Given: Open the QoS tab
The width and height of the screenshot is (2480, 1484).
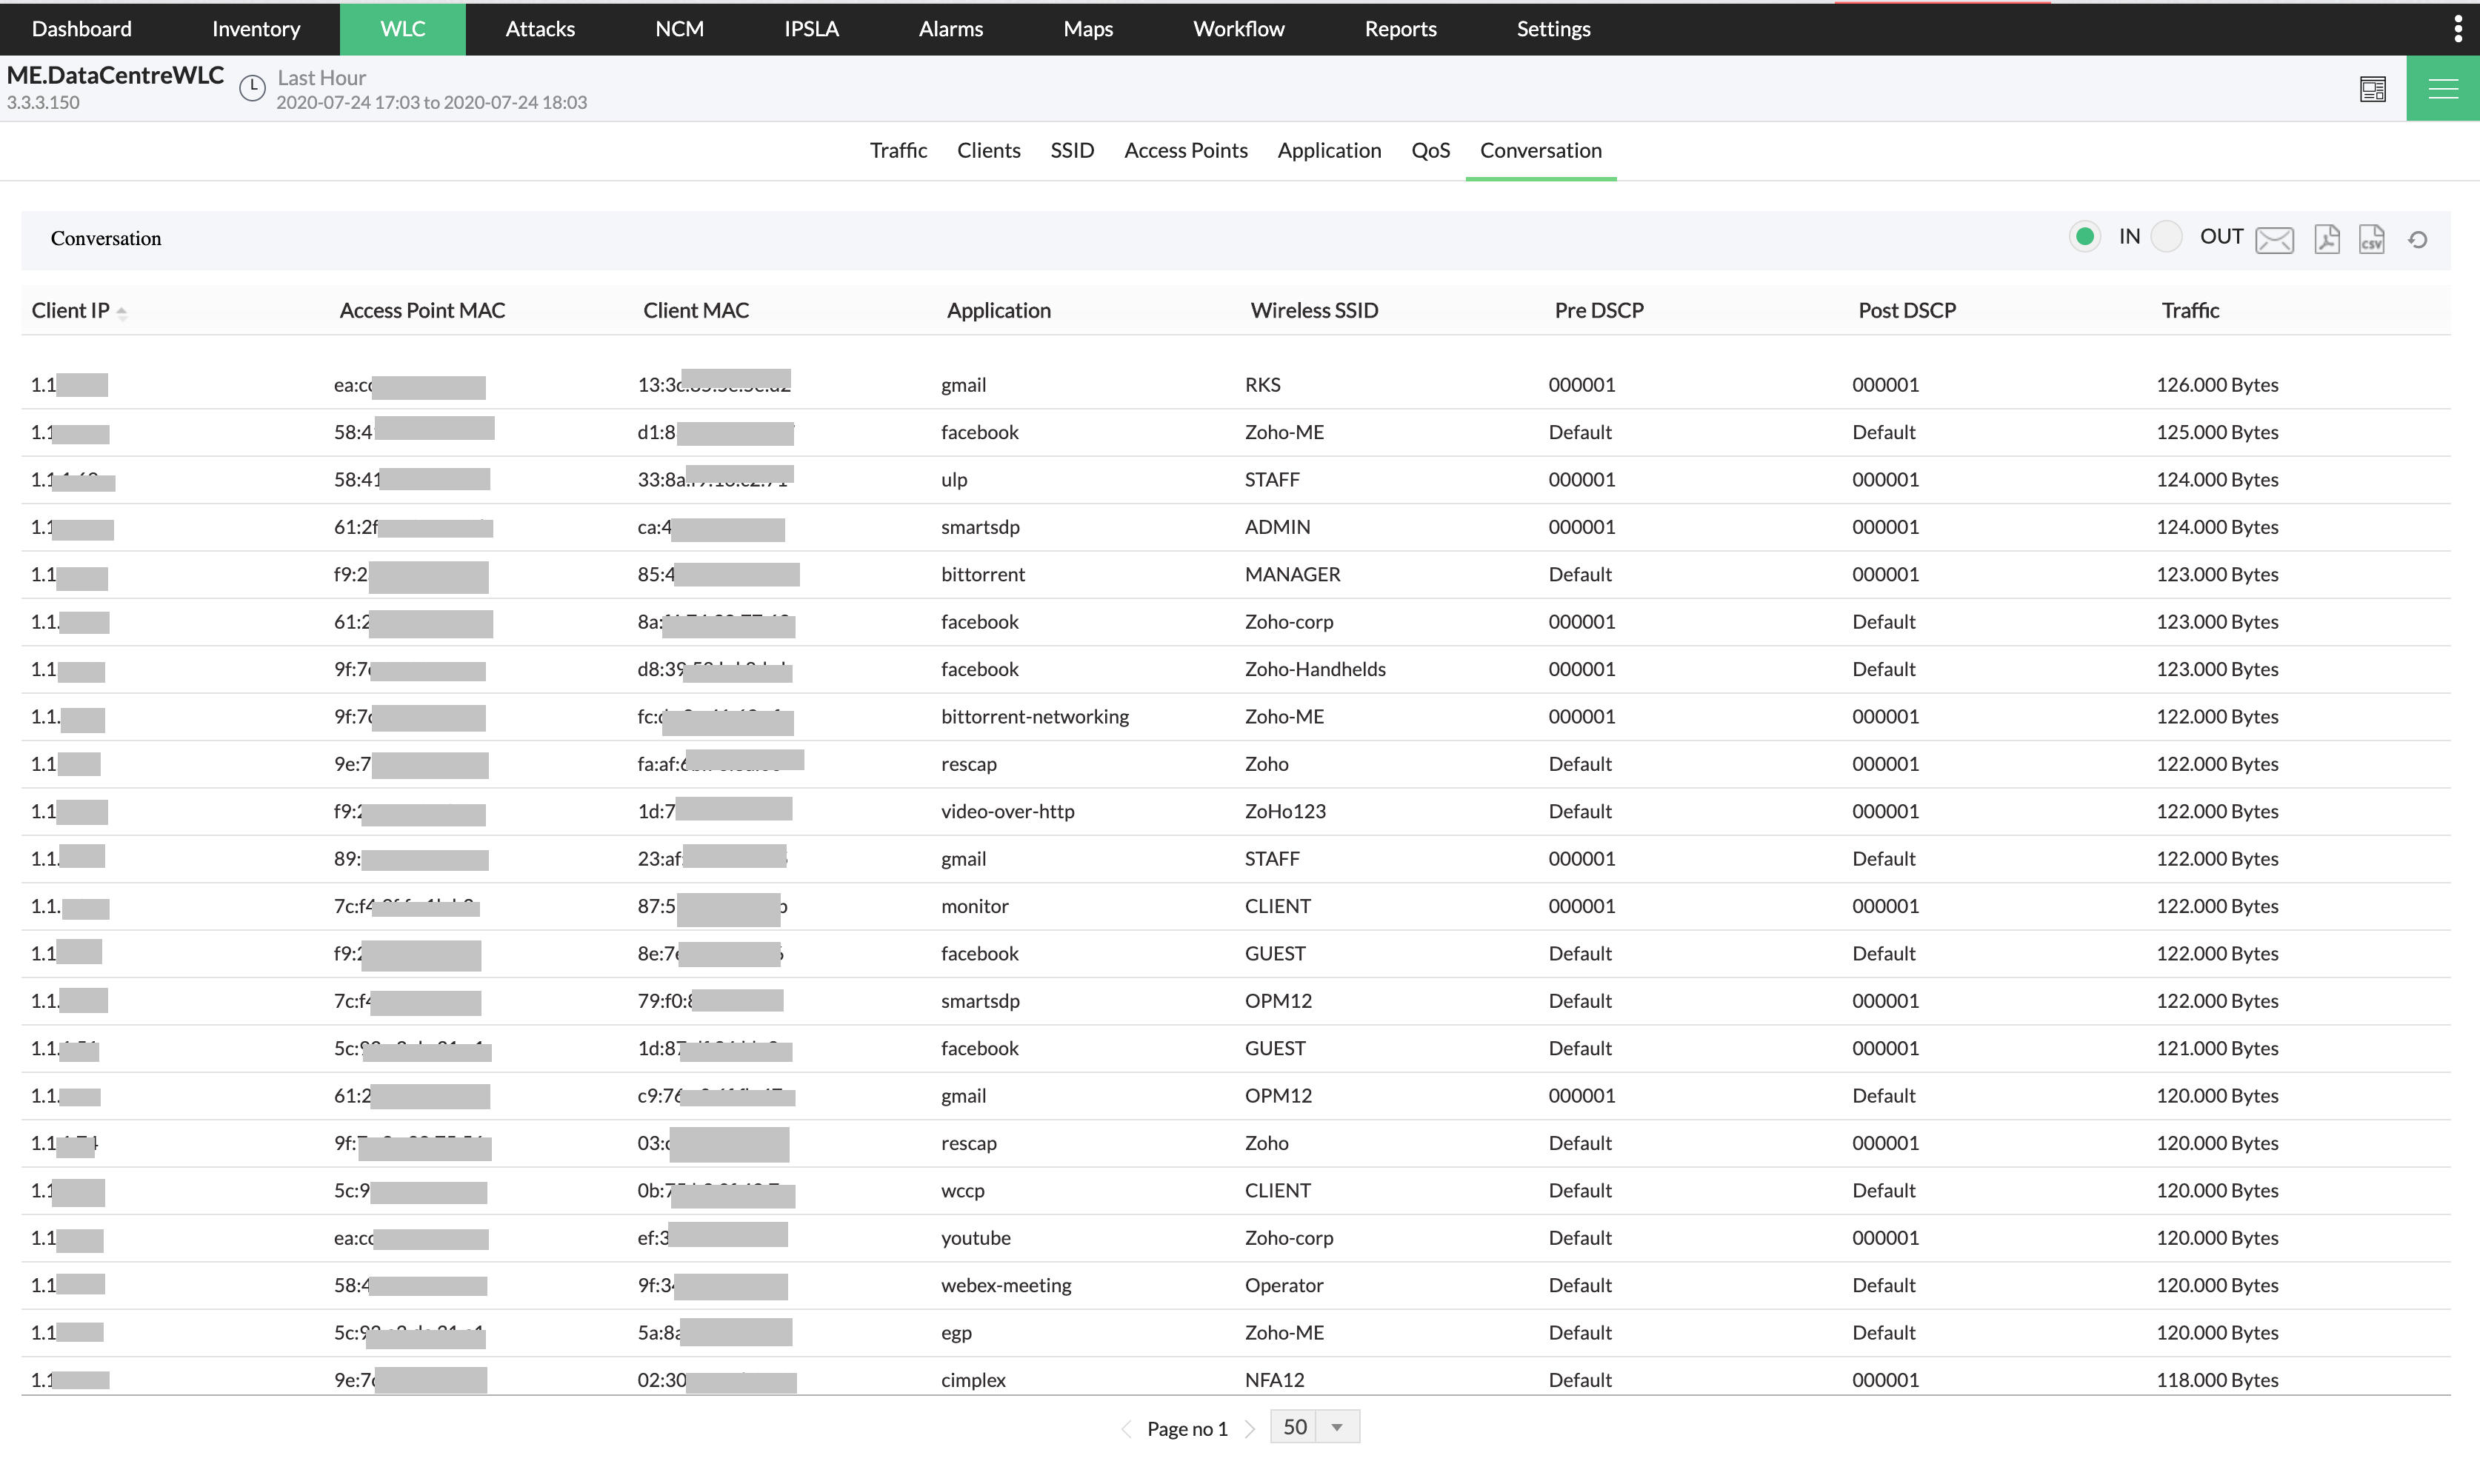Looking at the screenshot, I should (1430, 150).
